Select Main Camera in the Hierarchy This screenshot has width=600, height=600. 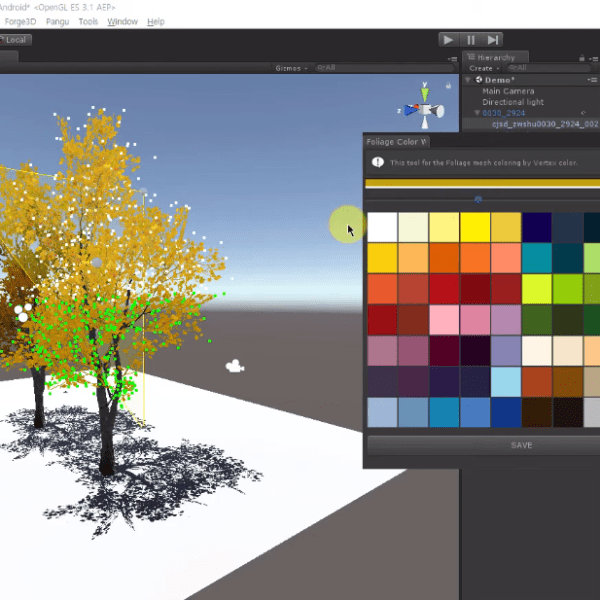(508, 91)
